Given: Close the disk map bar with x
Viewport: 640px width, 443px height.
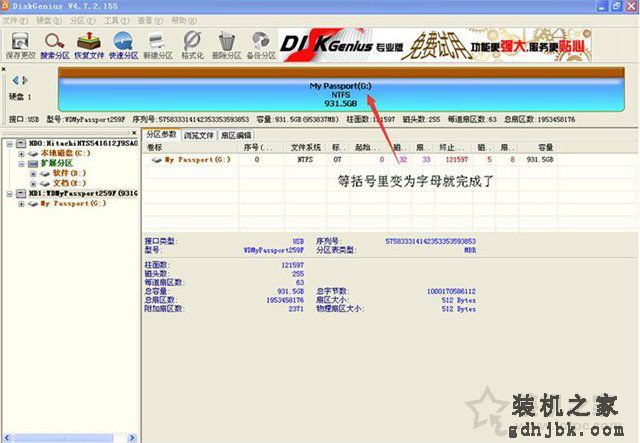Looking at the screenshot, I should tap(4, 69).
